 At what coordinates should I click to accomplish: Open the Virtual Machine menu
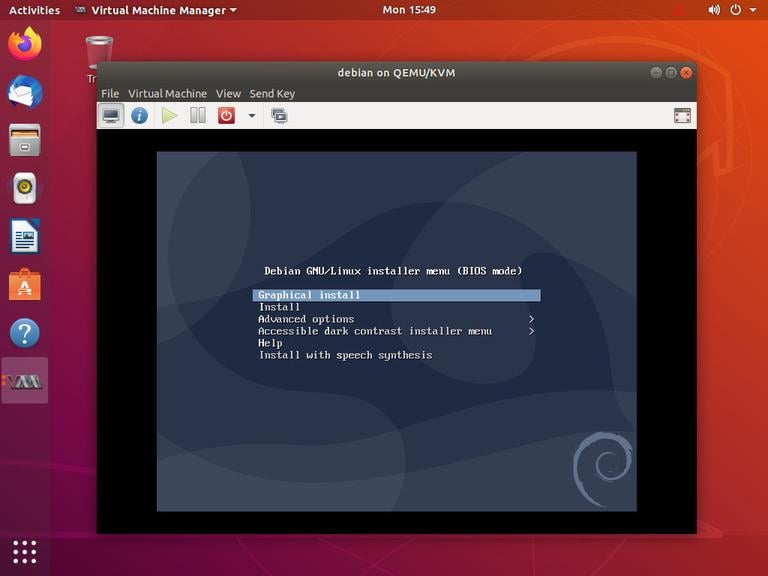pyautogui.click(x=167, y=93)
